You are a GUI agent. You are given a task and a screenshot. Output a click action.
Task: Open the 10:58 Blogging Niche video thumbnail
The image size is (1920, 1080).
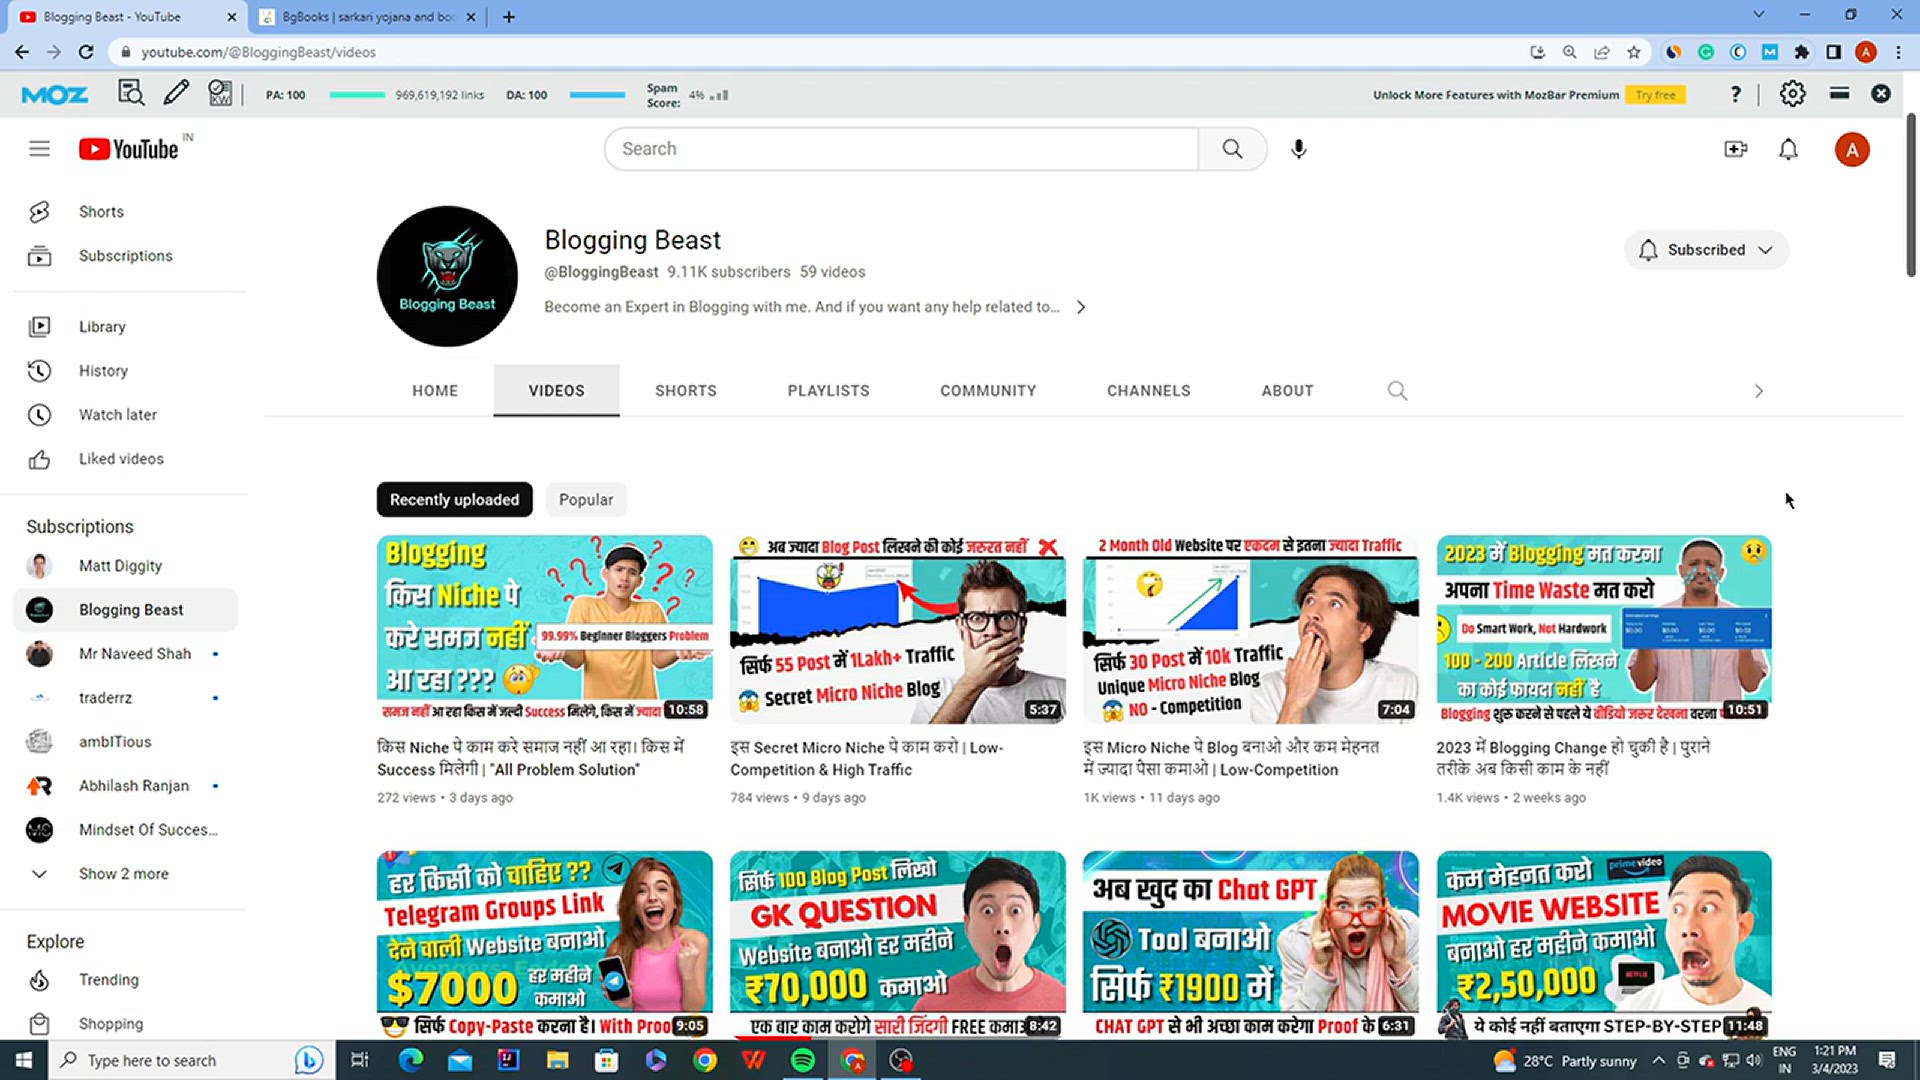[x=544, y=629]
